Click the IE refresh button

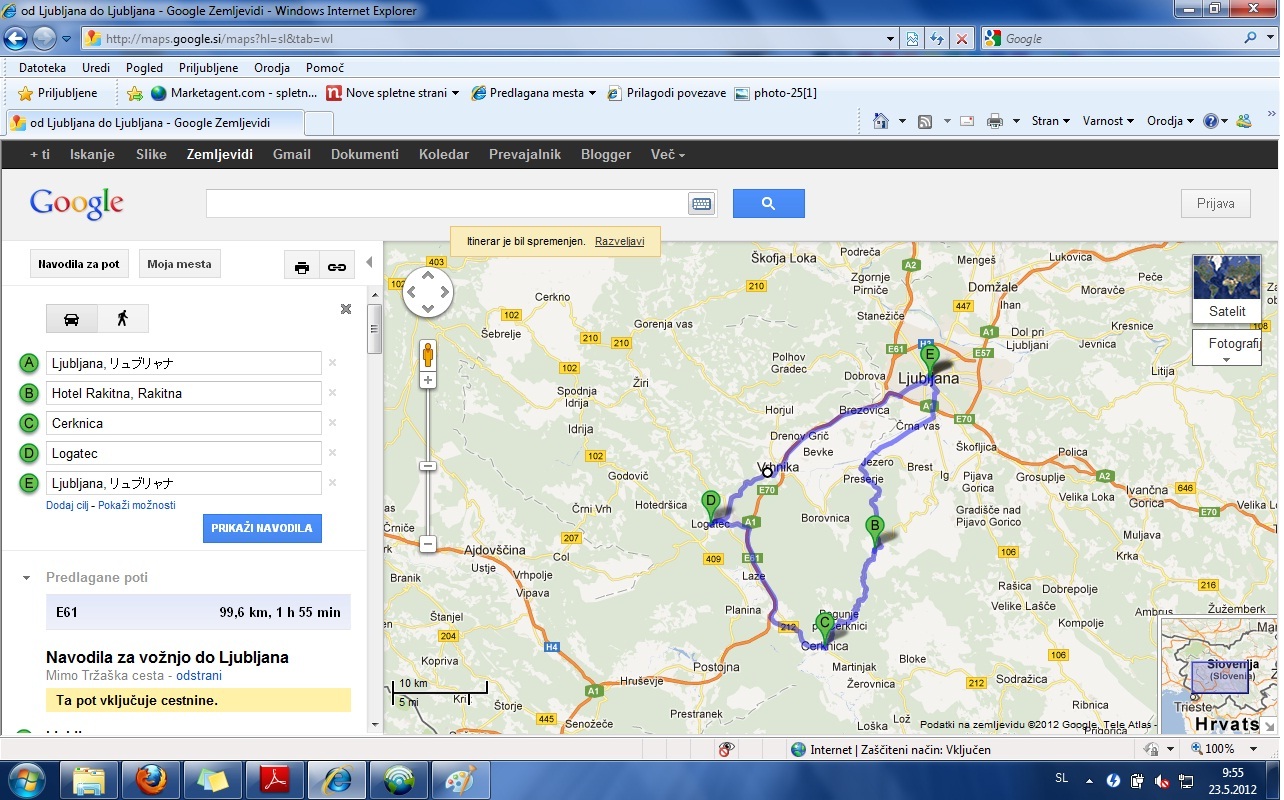click(x=937, y=39)
